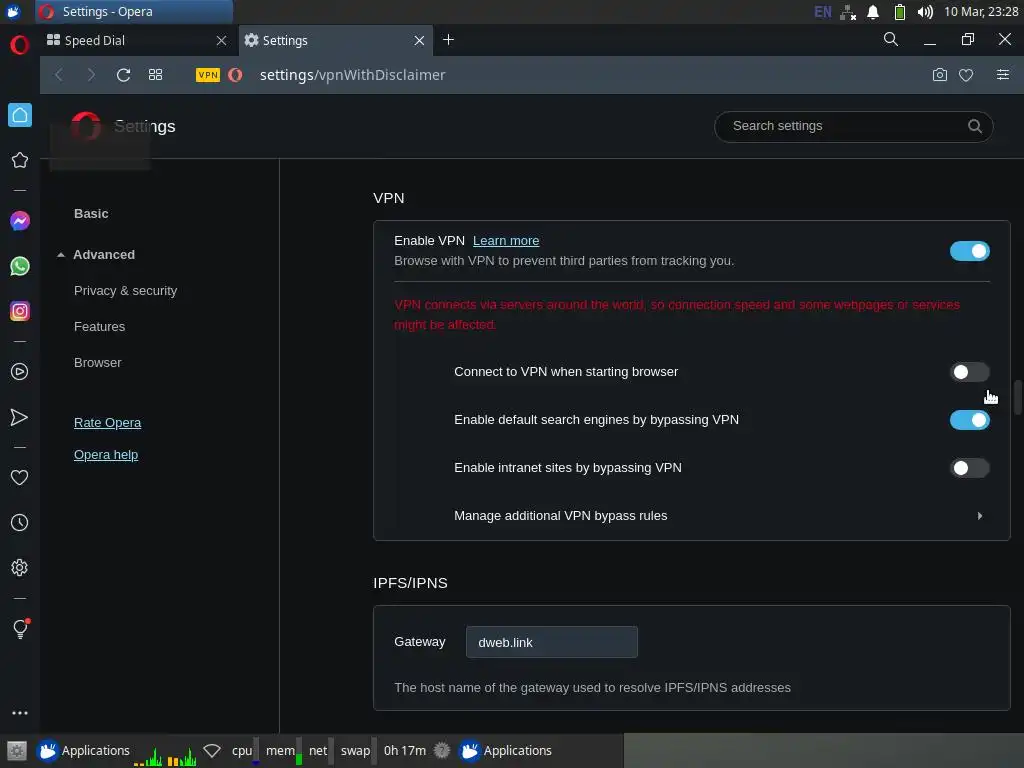Open Easy Setup sliders icon
This screenshot has width=1024, height=768.
[1002, 75]
